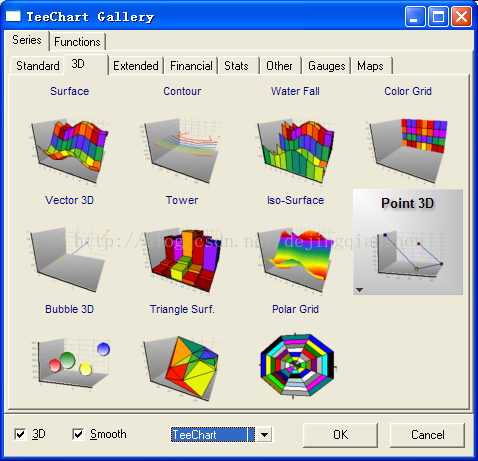Choose the Water Fall chart image
Viewport: 478px width, 461px height.
295,151
